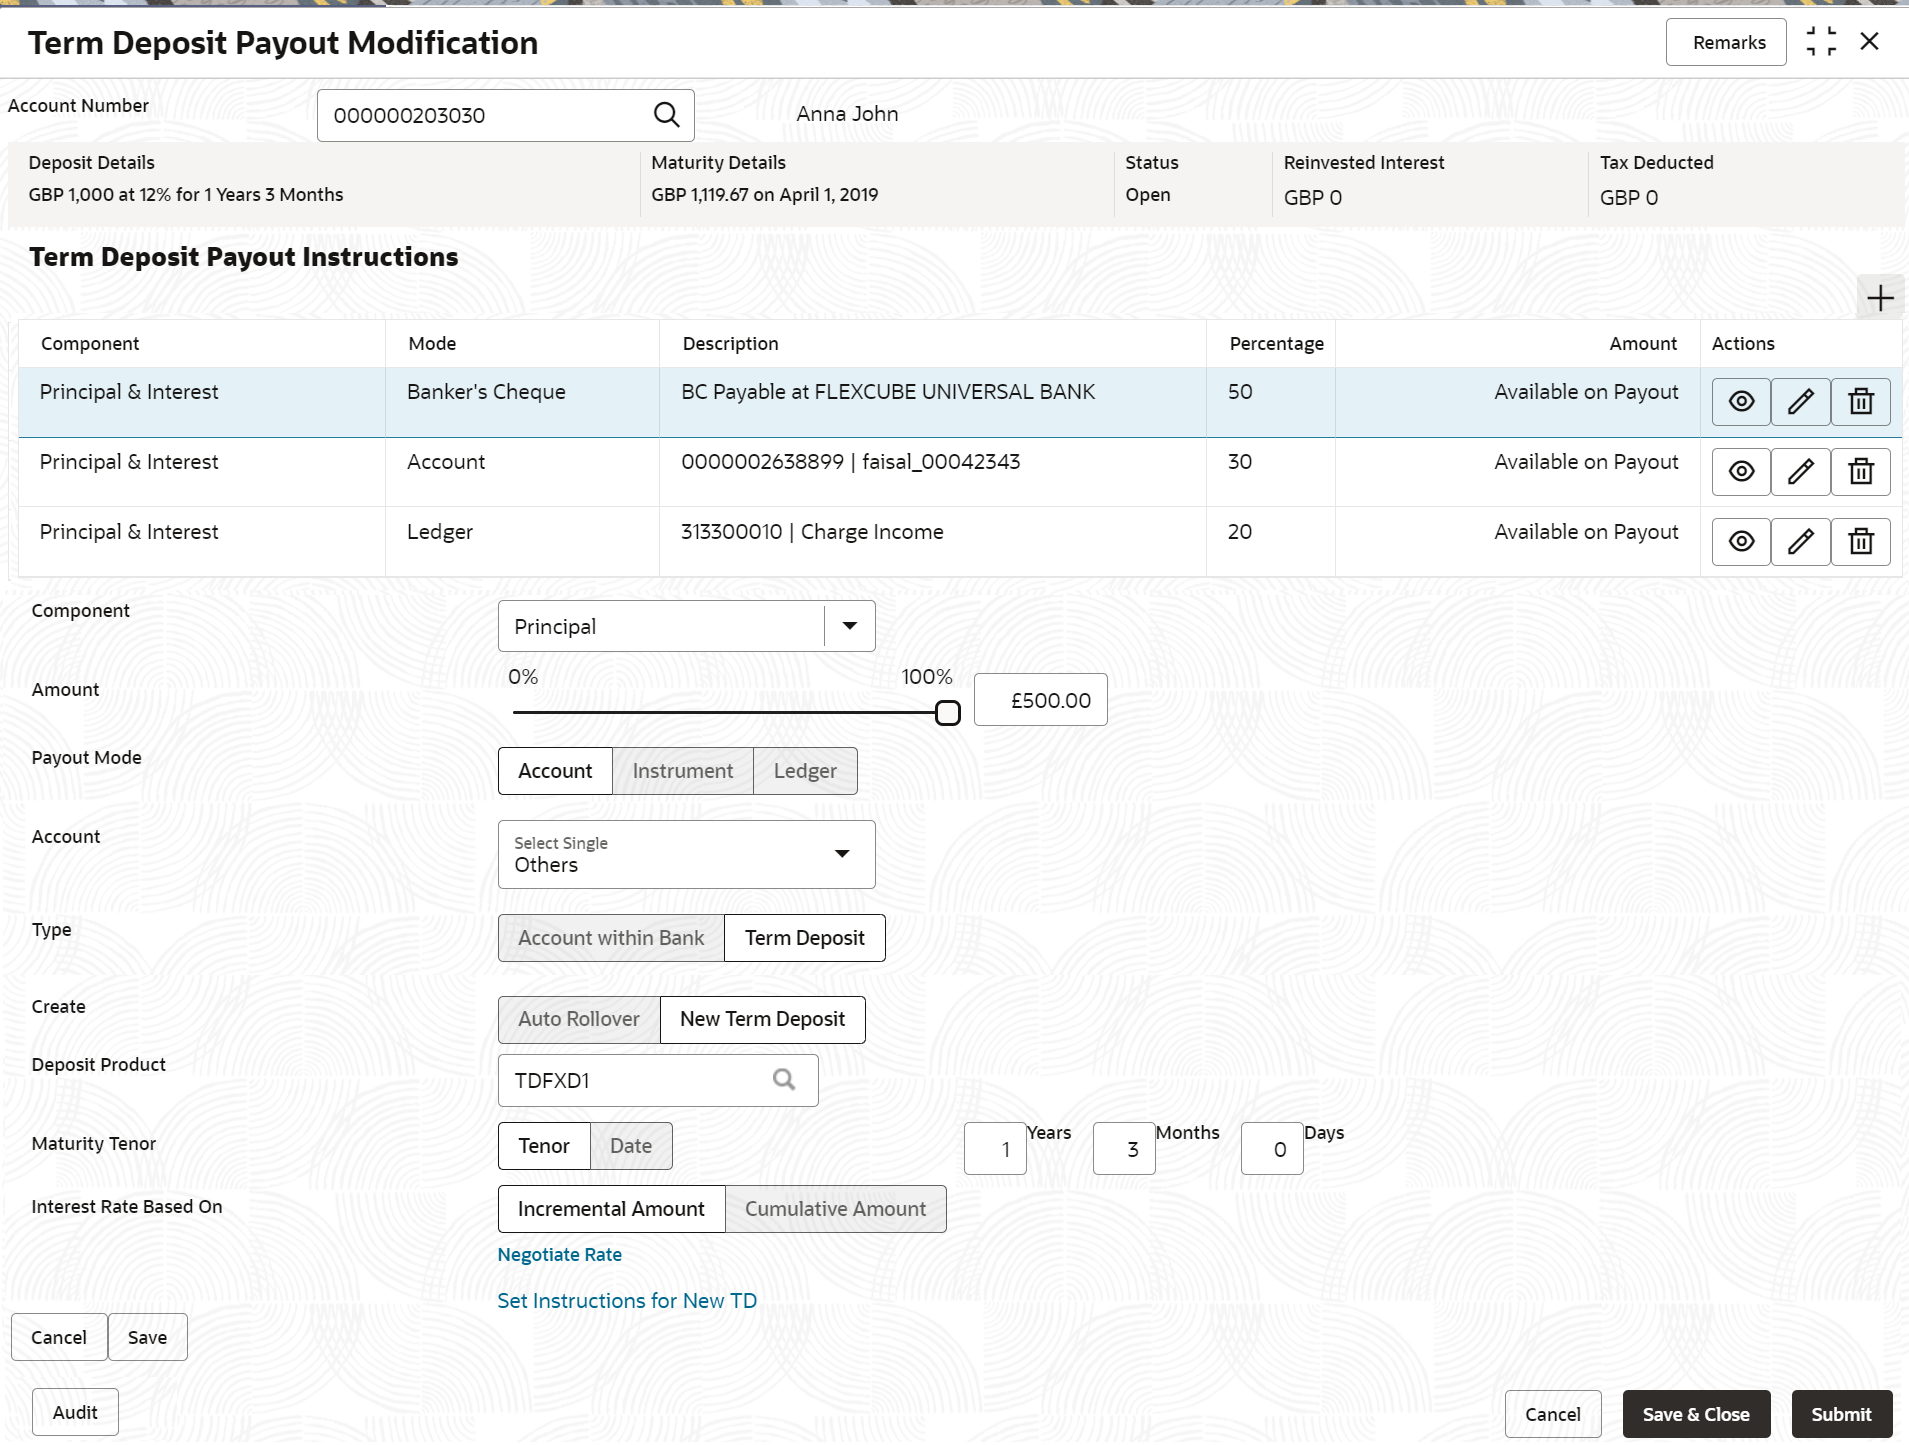This screenshot has width=1909, height=1445.
Task: Click the Submit button
Action: coord(1841,1414)
